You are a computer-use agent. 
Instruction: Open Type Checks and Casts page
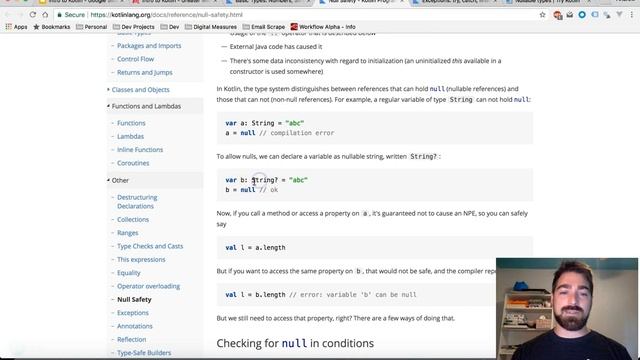tap(150, 246)
